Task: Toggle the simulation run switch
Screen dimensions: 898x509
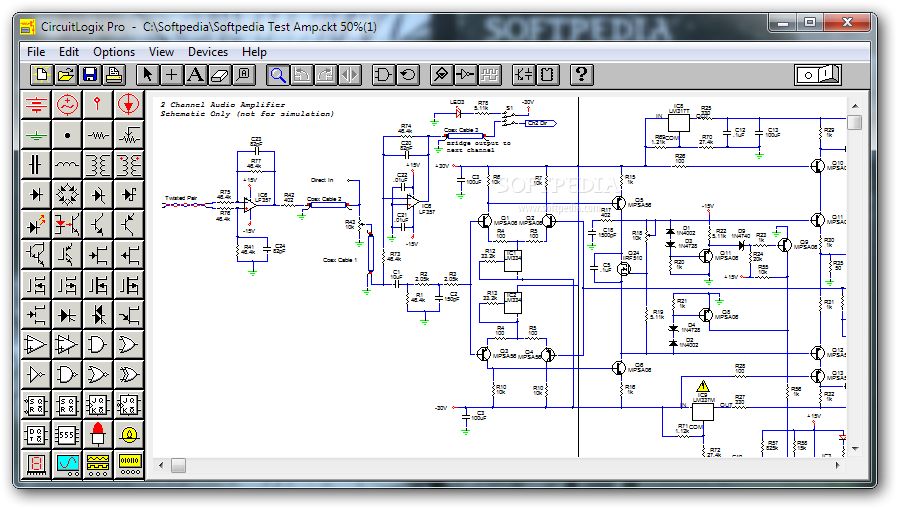Action: (818, 75)
